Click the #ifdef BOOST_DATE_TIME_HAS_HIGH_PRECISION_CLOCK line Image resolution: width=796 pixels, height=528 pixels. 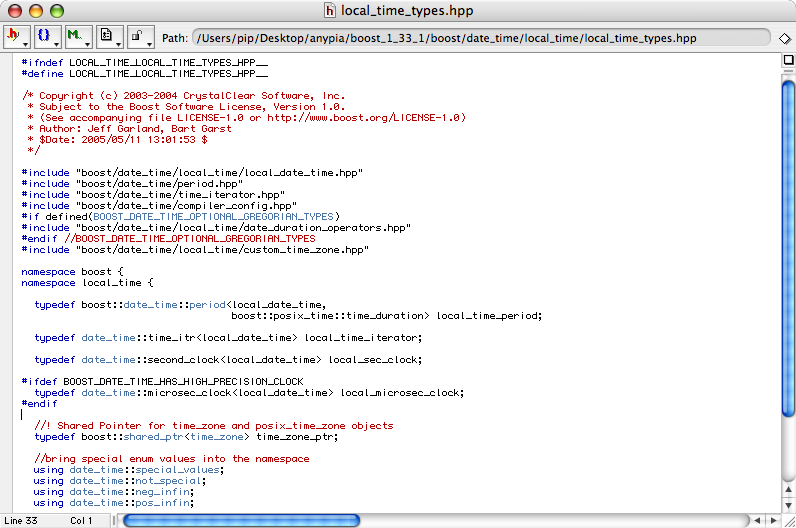click(x=162, y=382)
